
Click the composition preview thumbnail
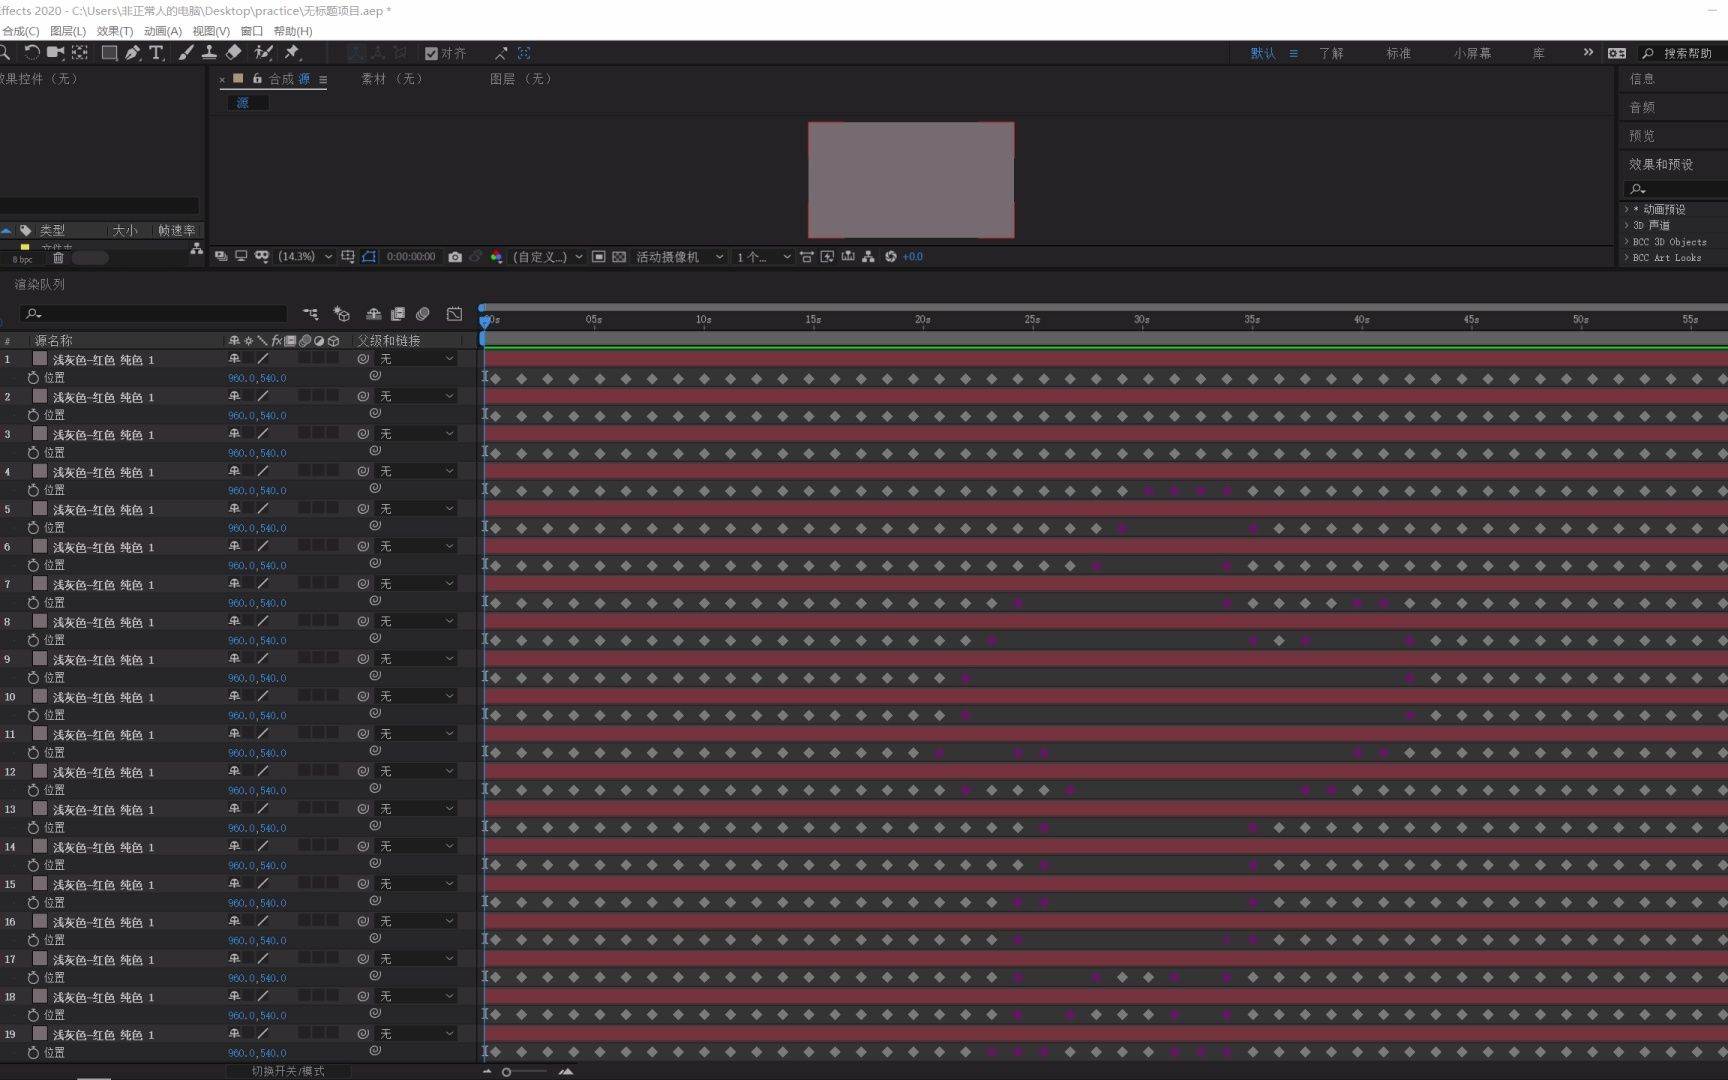click(x=911, y=180)
